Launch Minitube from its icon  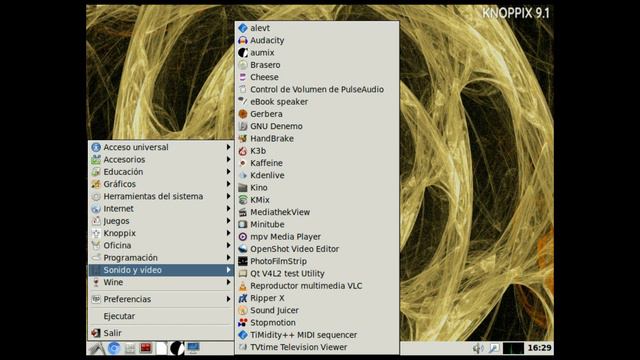(243, 224)
